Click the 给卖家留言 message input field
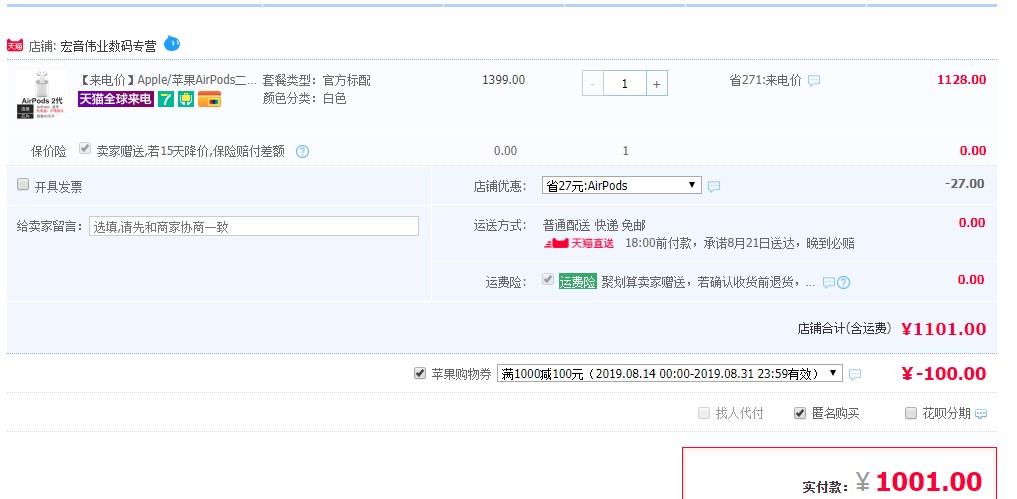The height and width of the screenshot is (499, 1017). pyautogui.click(x=254, y=226)
